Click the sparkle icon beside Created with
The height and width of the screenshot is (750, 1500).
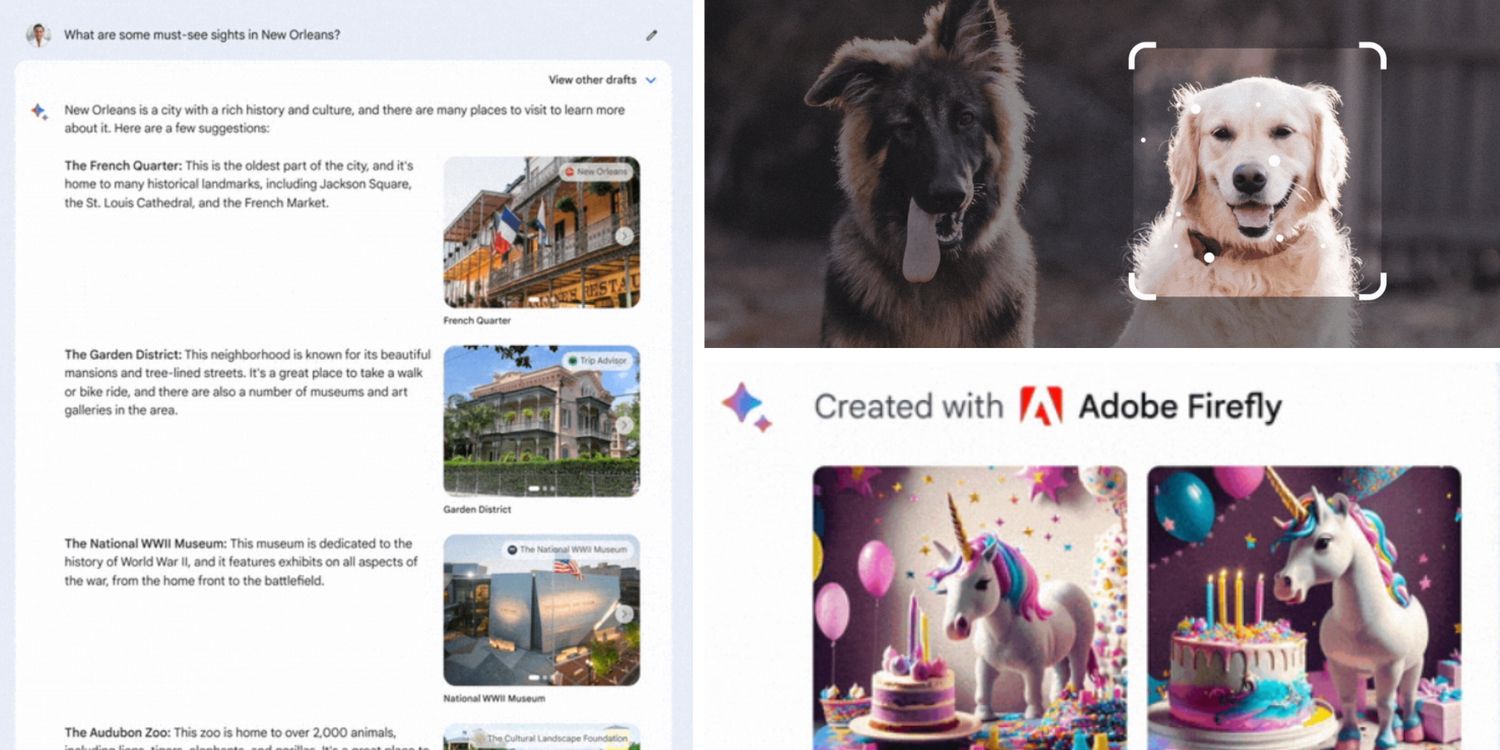[747, 406]
